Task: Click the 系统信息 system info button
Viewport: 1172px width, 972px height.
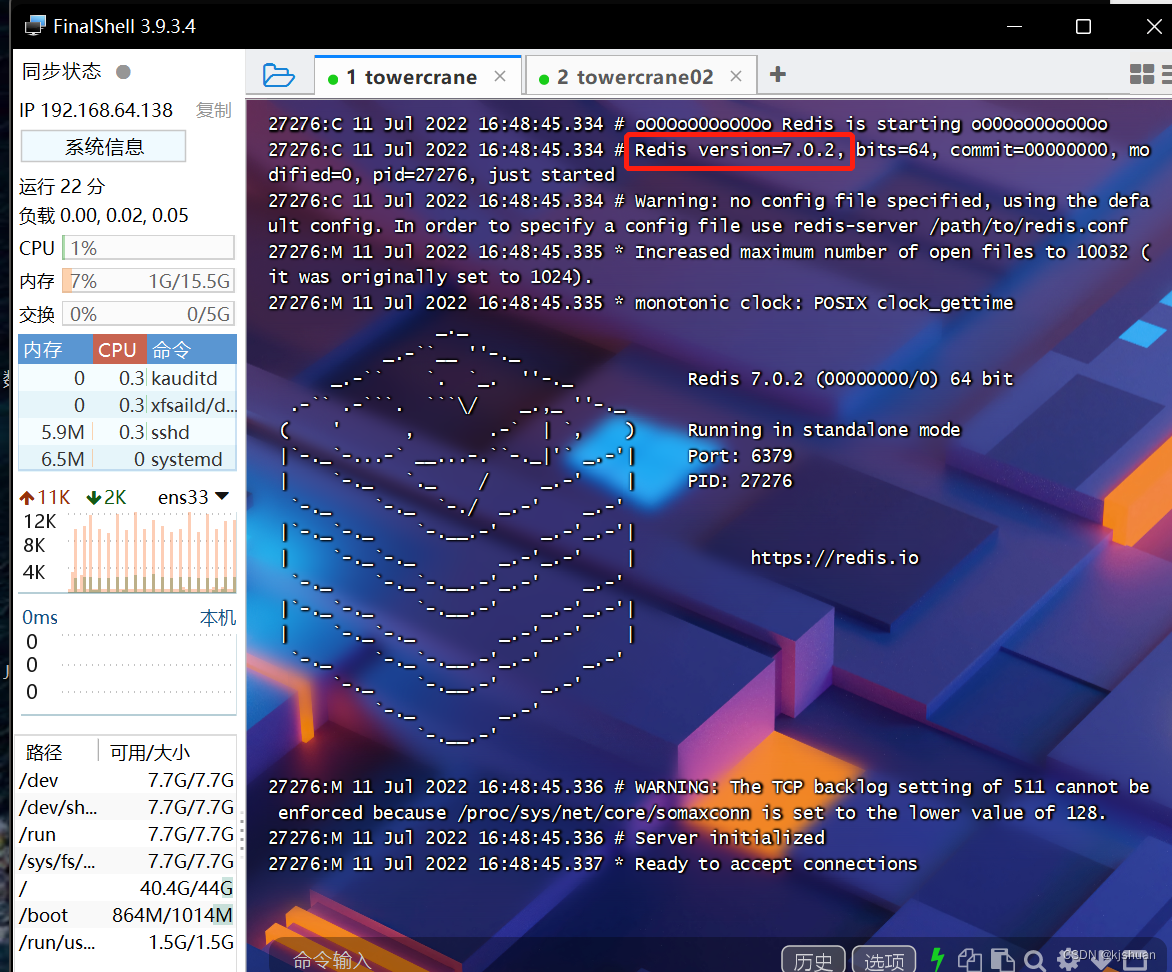Action: point(103,146)
